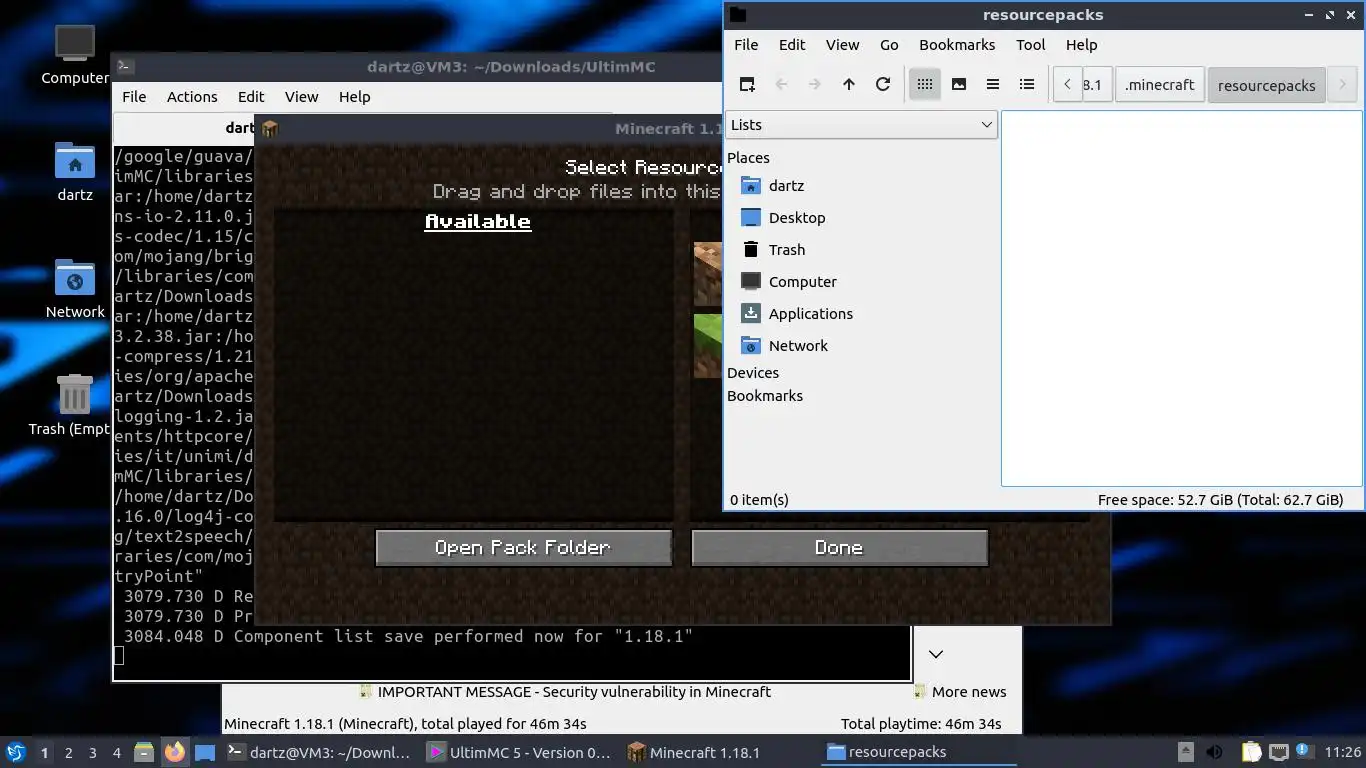Switch to compact list view
Image resolution: width=1366 pixels, height=768 pixels.
[993, 85]
